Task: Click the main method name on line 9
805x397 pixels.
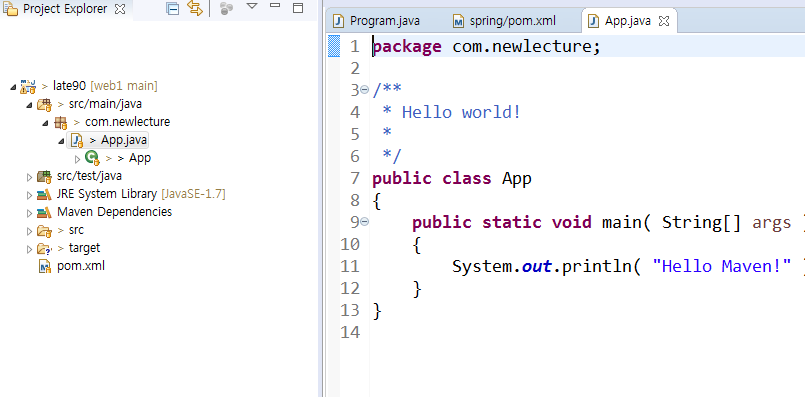Action: click(621, 222)
